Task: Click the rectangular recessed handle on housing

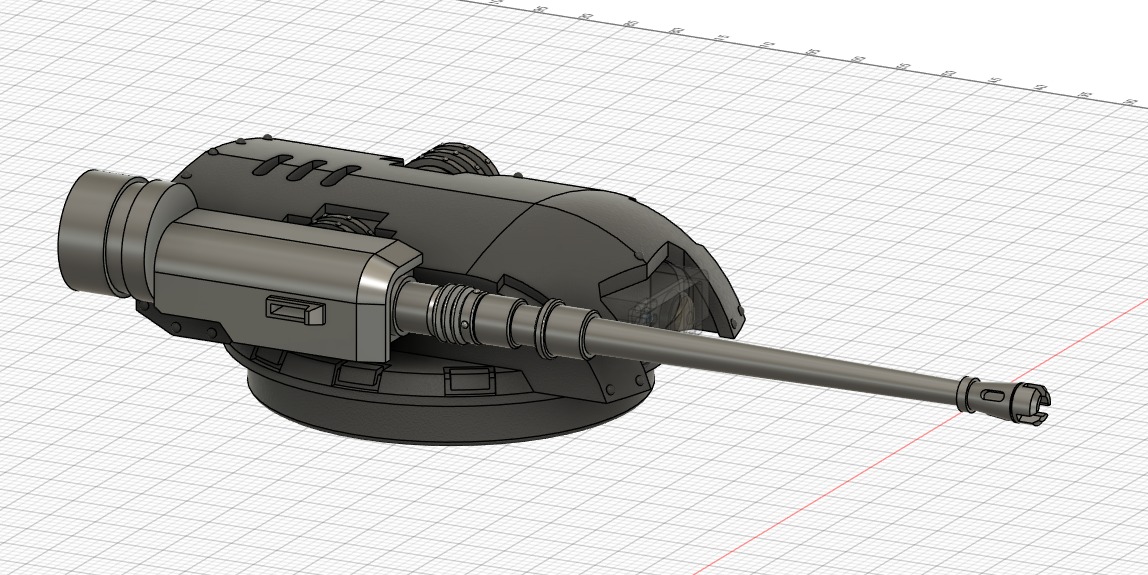Action: click(295, 310)
